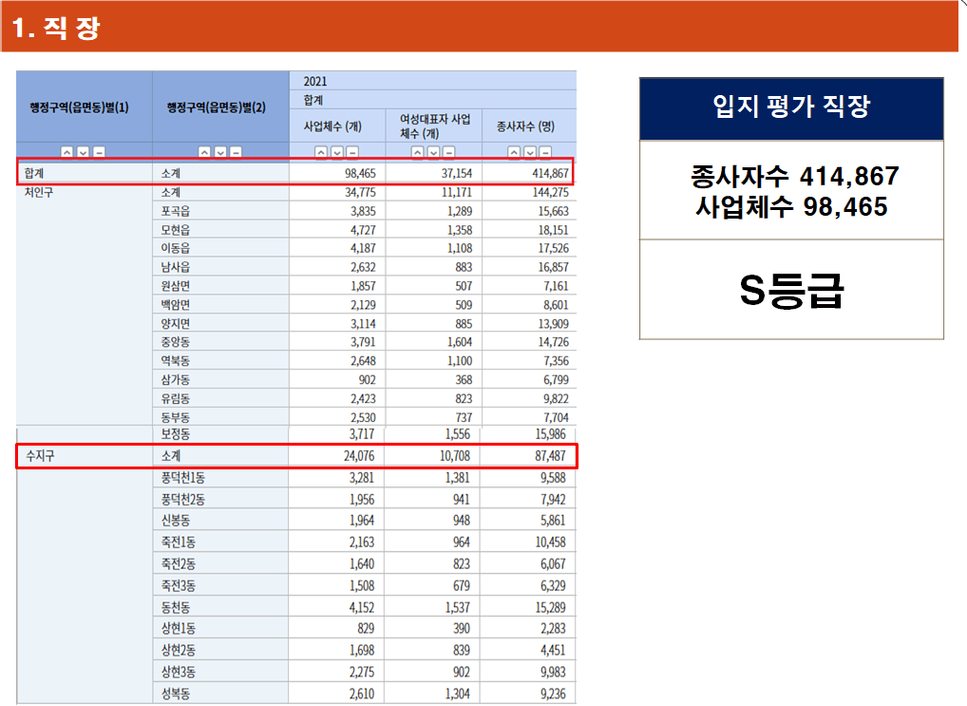Sort 사업체수 (개) column ascending

321,151
